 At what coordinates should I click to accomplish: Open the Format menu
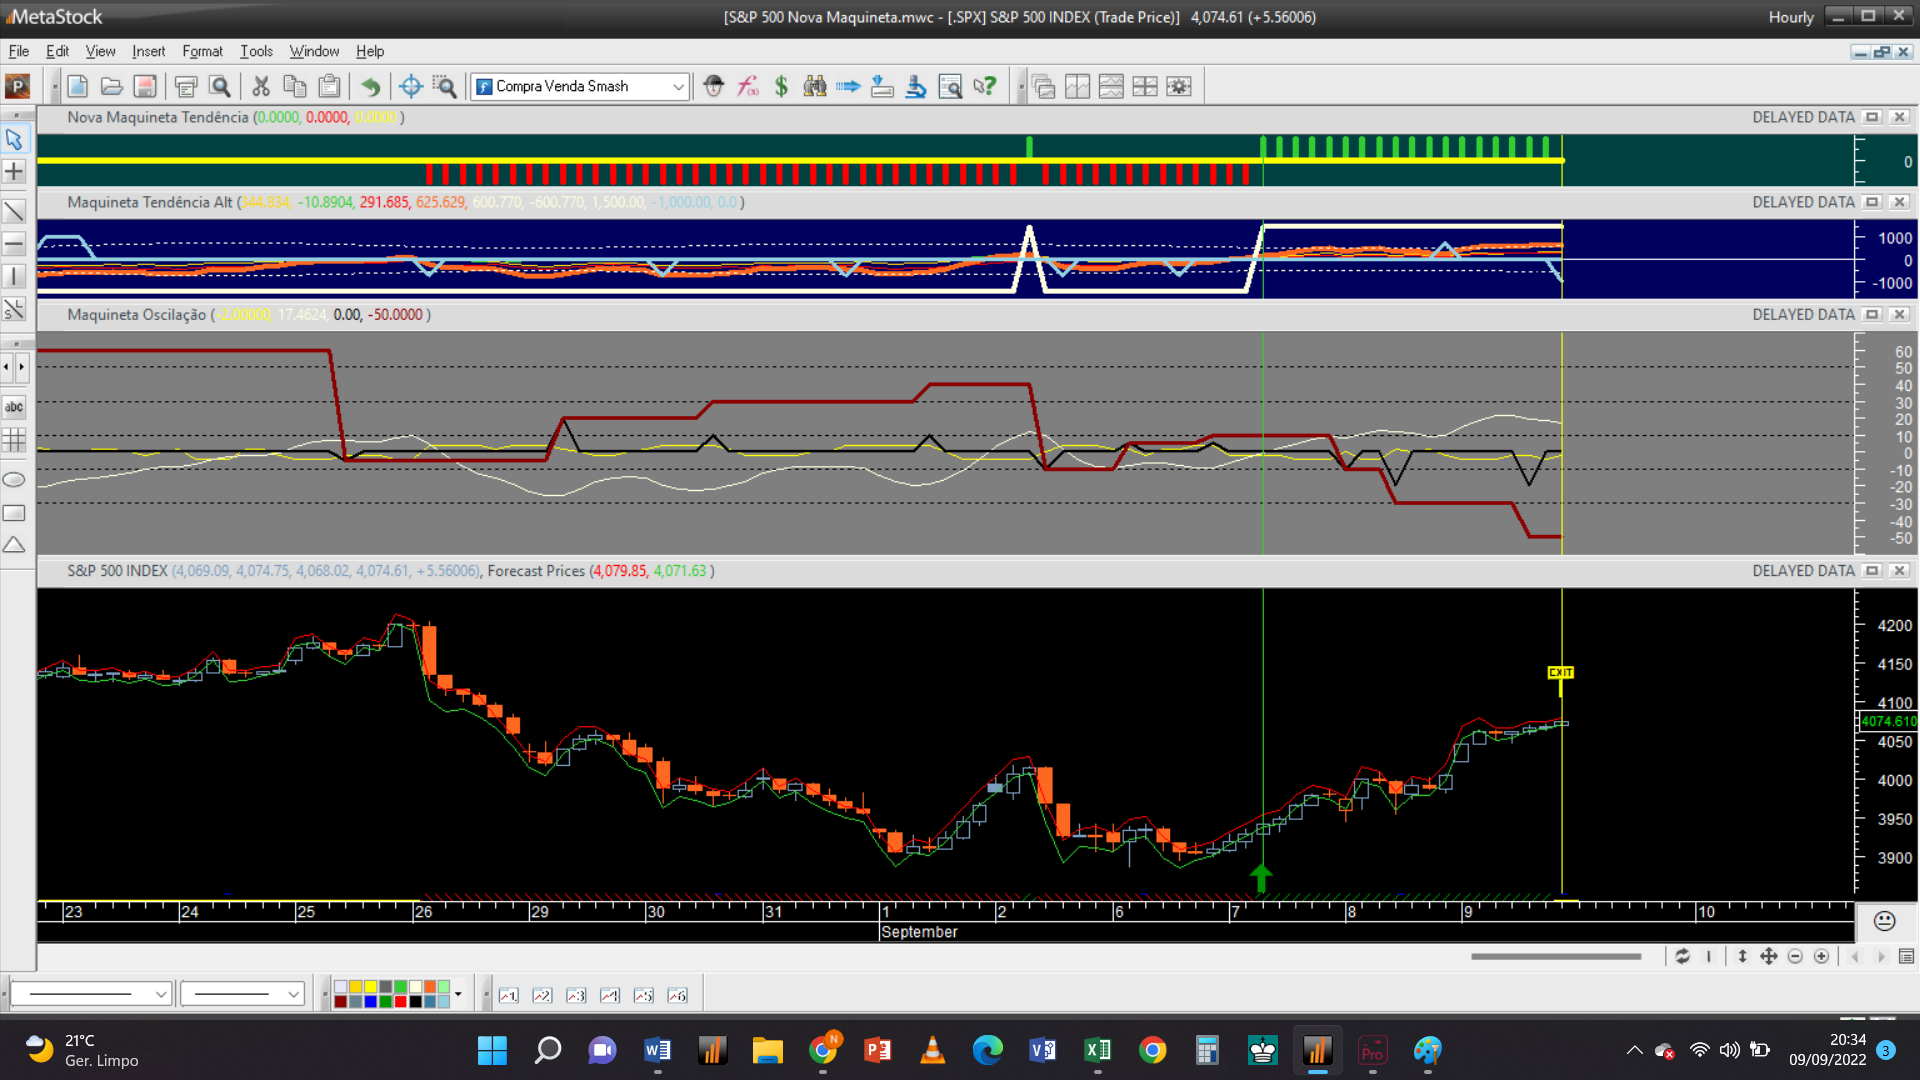(x=202, y=51)
